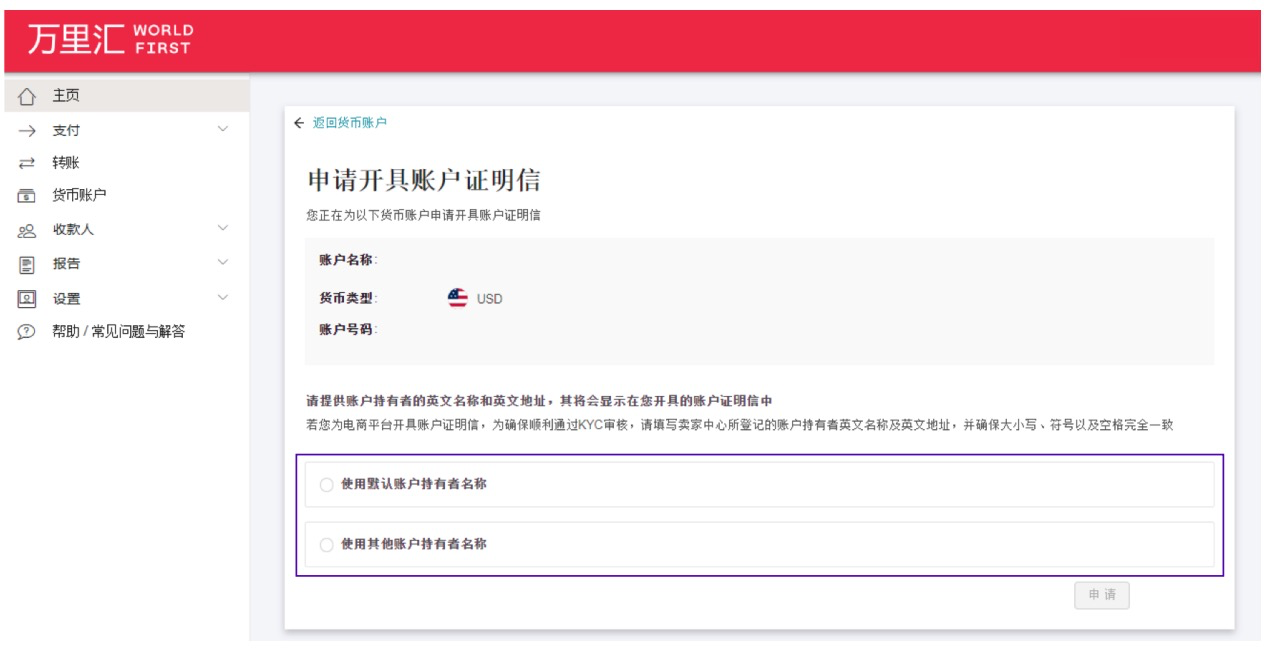
Task: Expand the 支付 menu chevron
Action: click(x=223, y=129)
